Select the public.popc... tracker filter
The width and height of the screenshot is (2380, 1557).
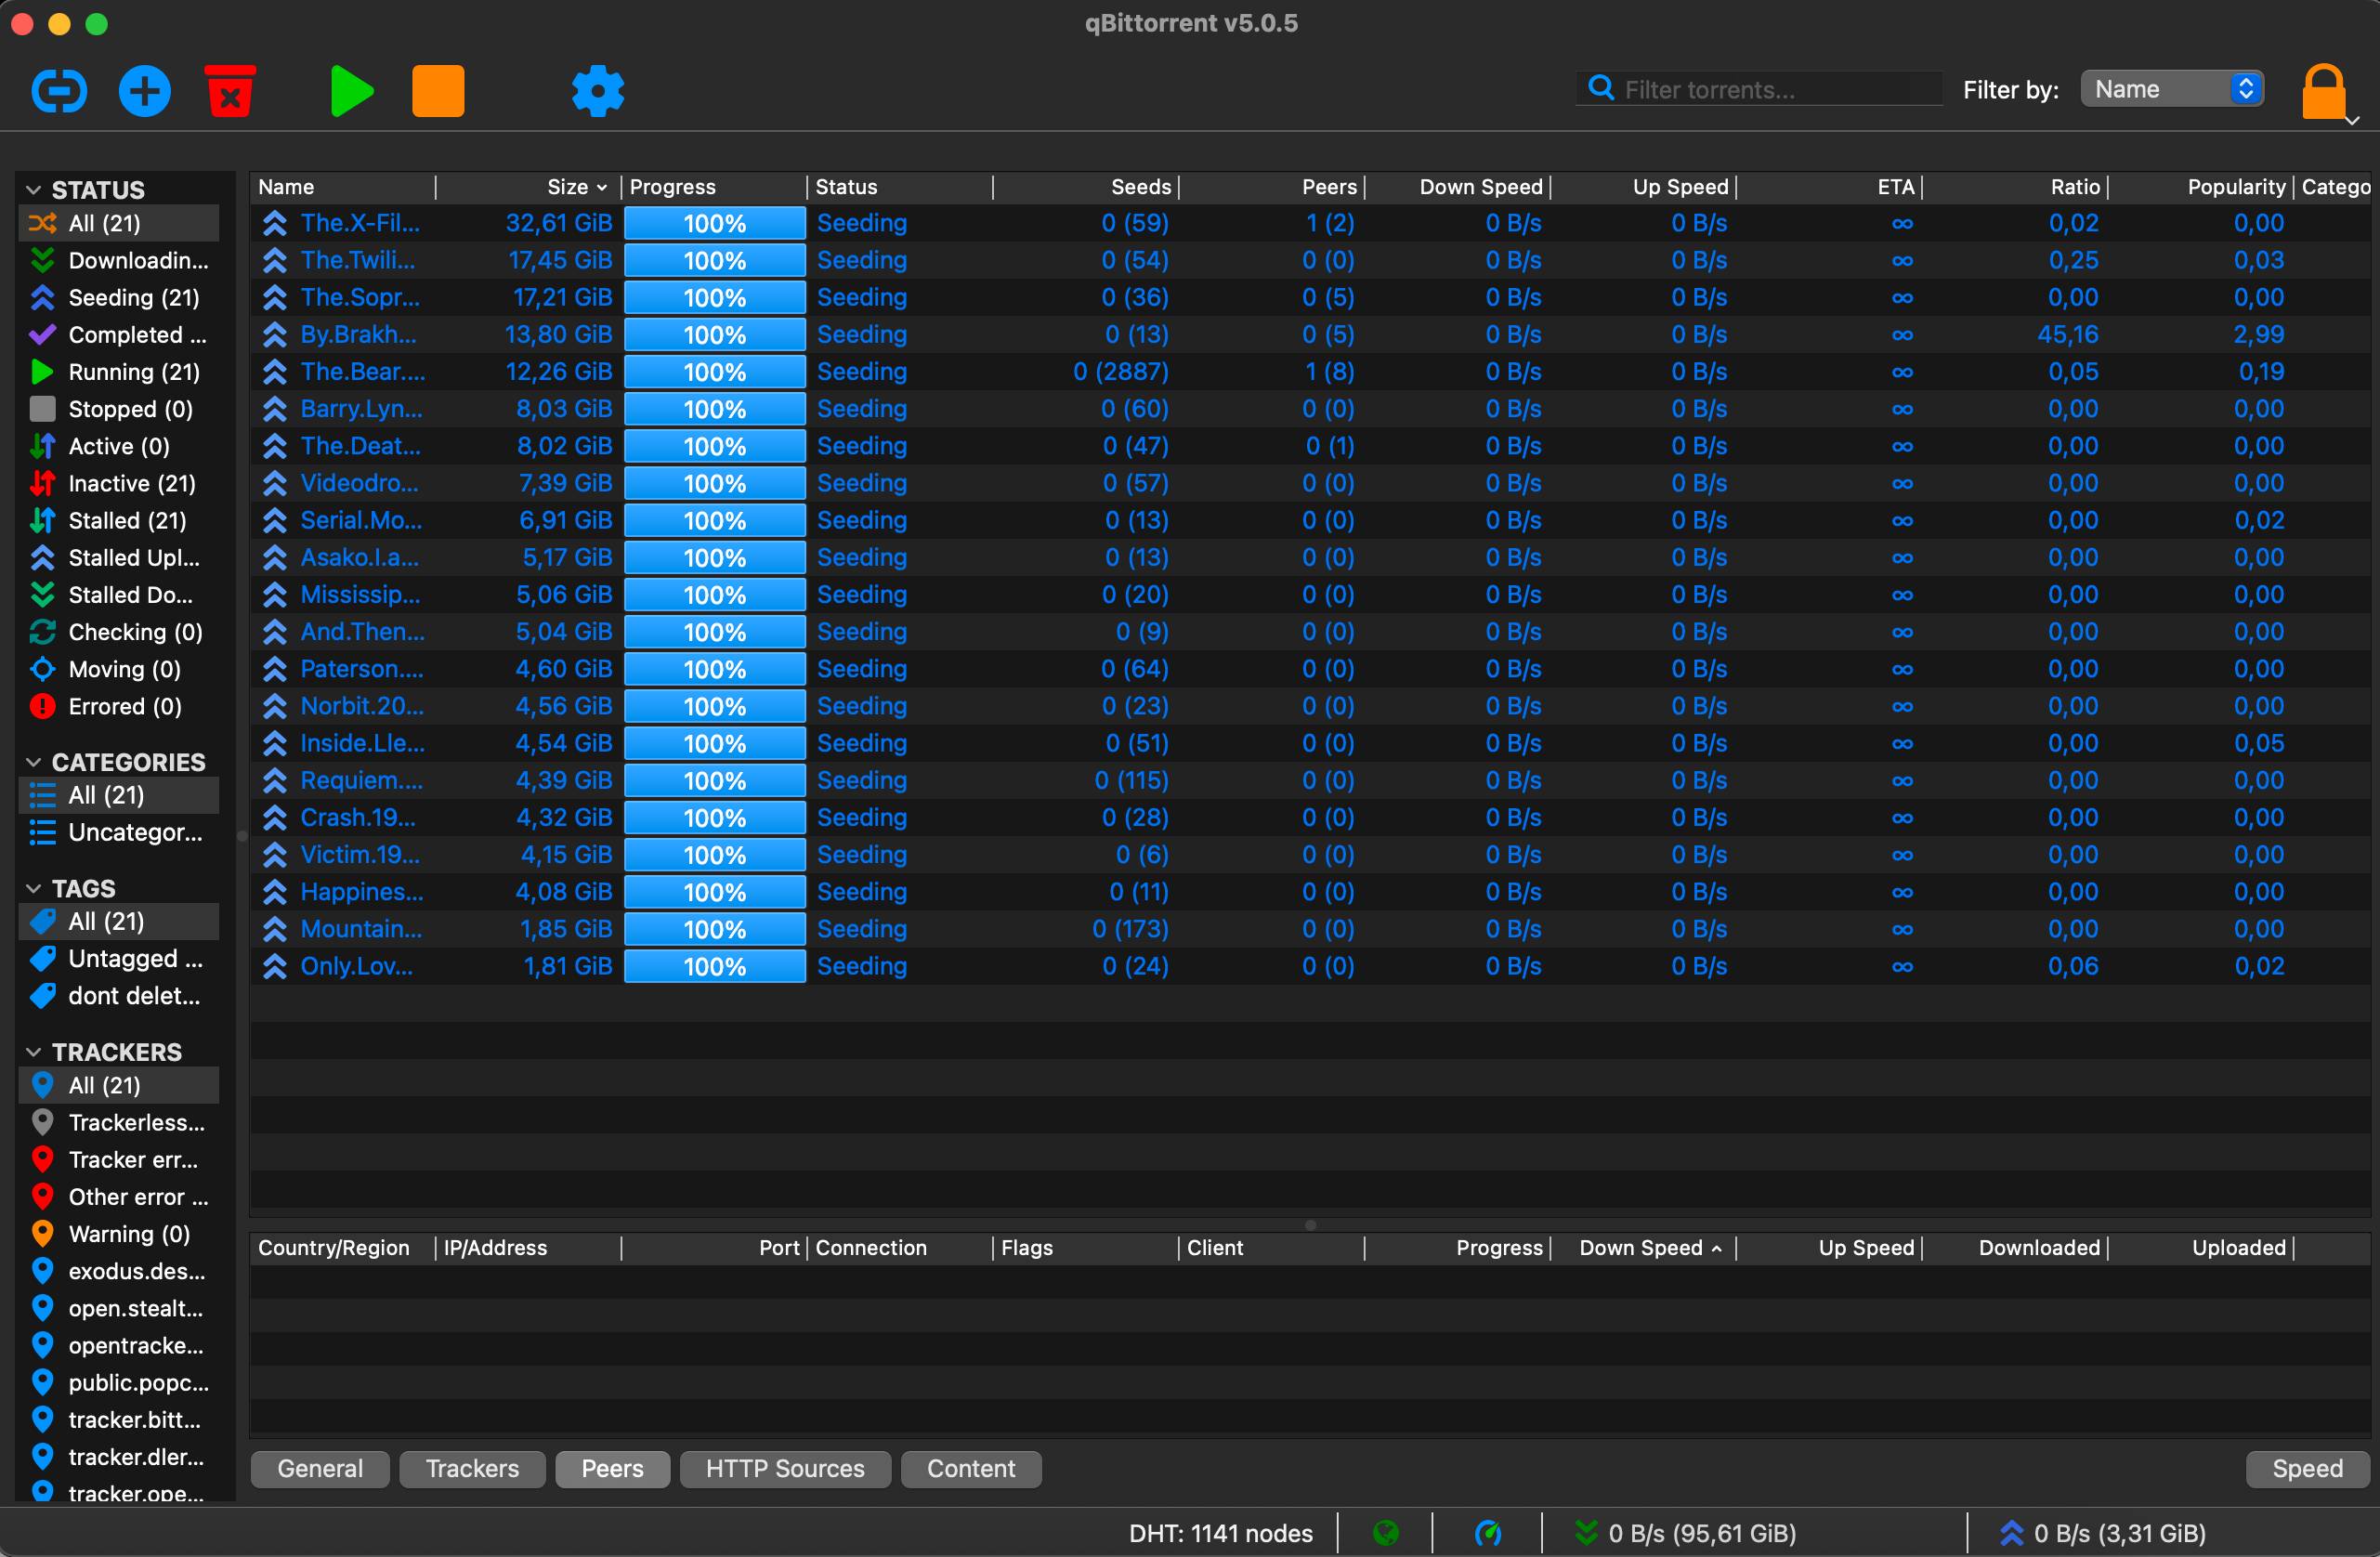click(x=120, y=1382)
